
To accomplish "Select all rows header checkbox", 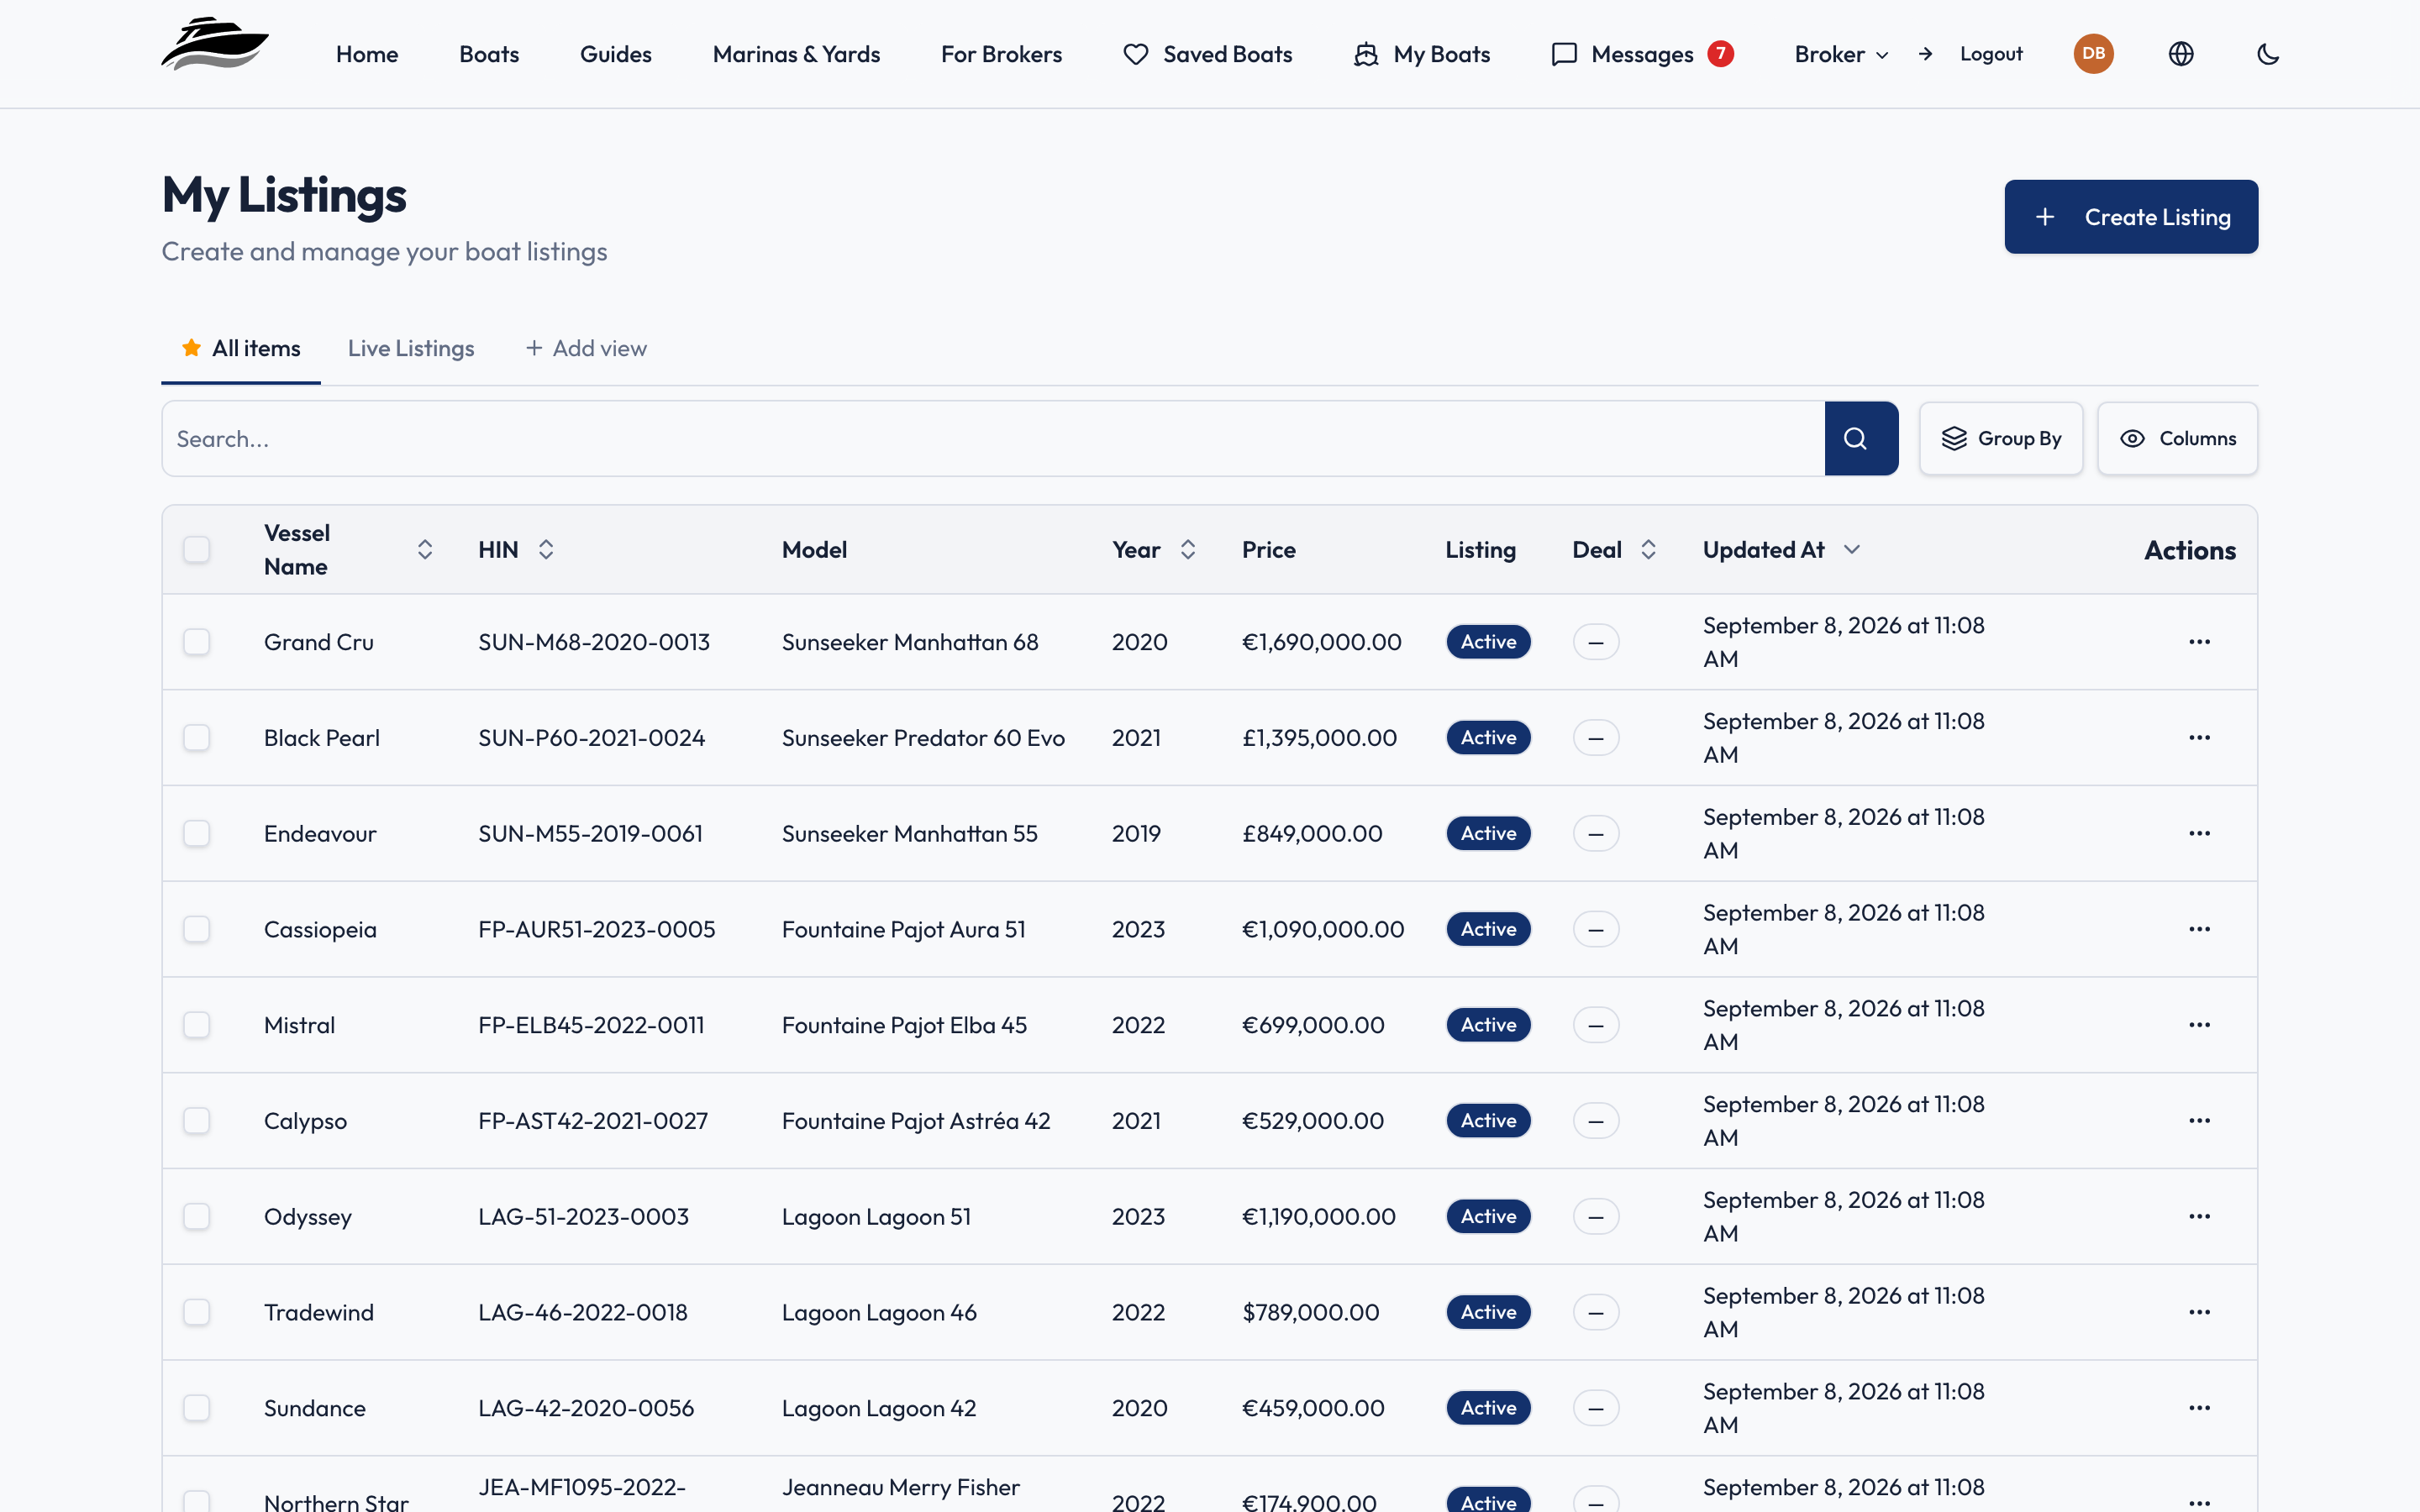I will pyautogui.click(x=197, y=550).
